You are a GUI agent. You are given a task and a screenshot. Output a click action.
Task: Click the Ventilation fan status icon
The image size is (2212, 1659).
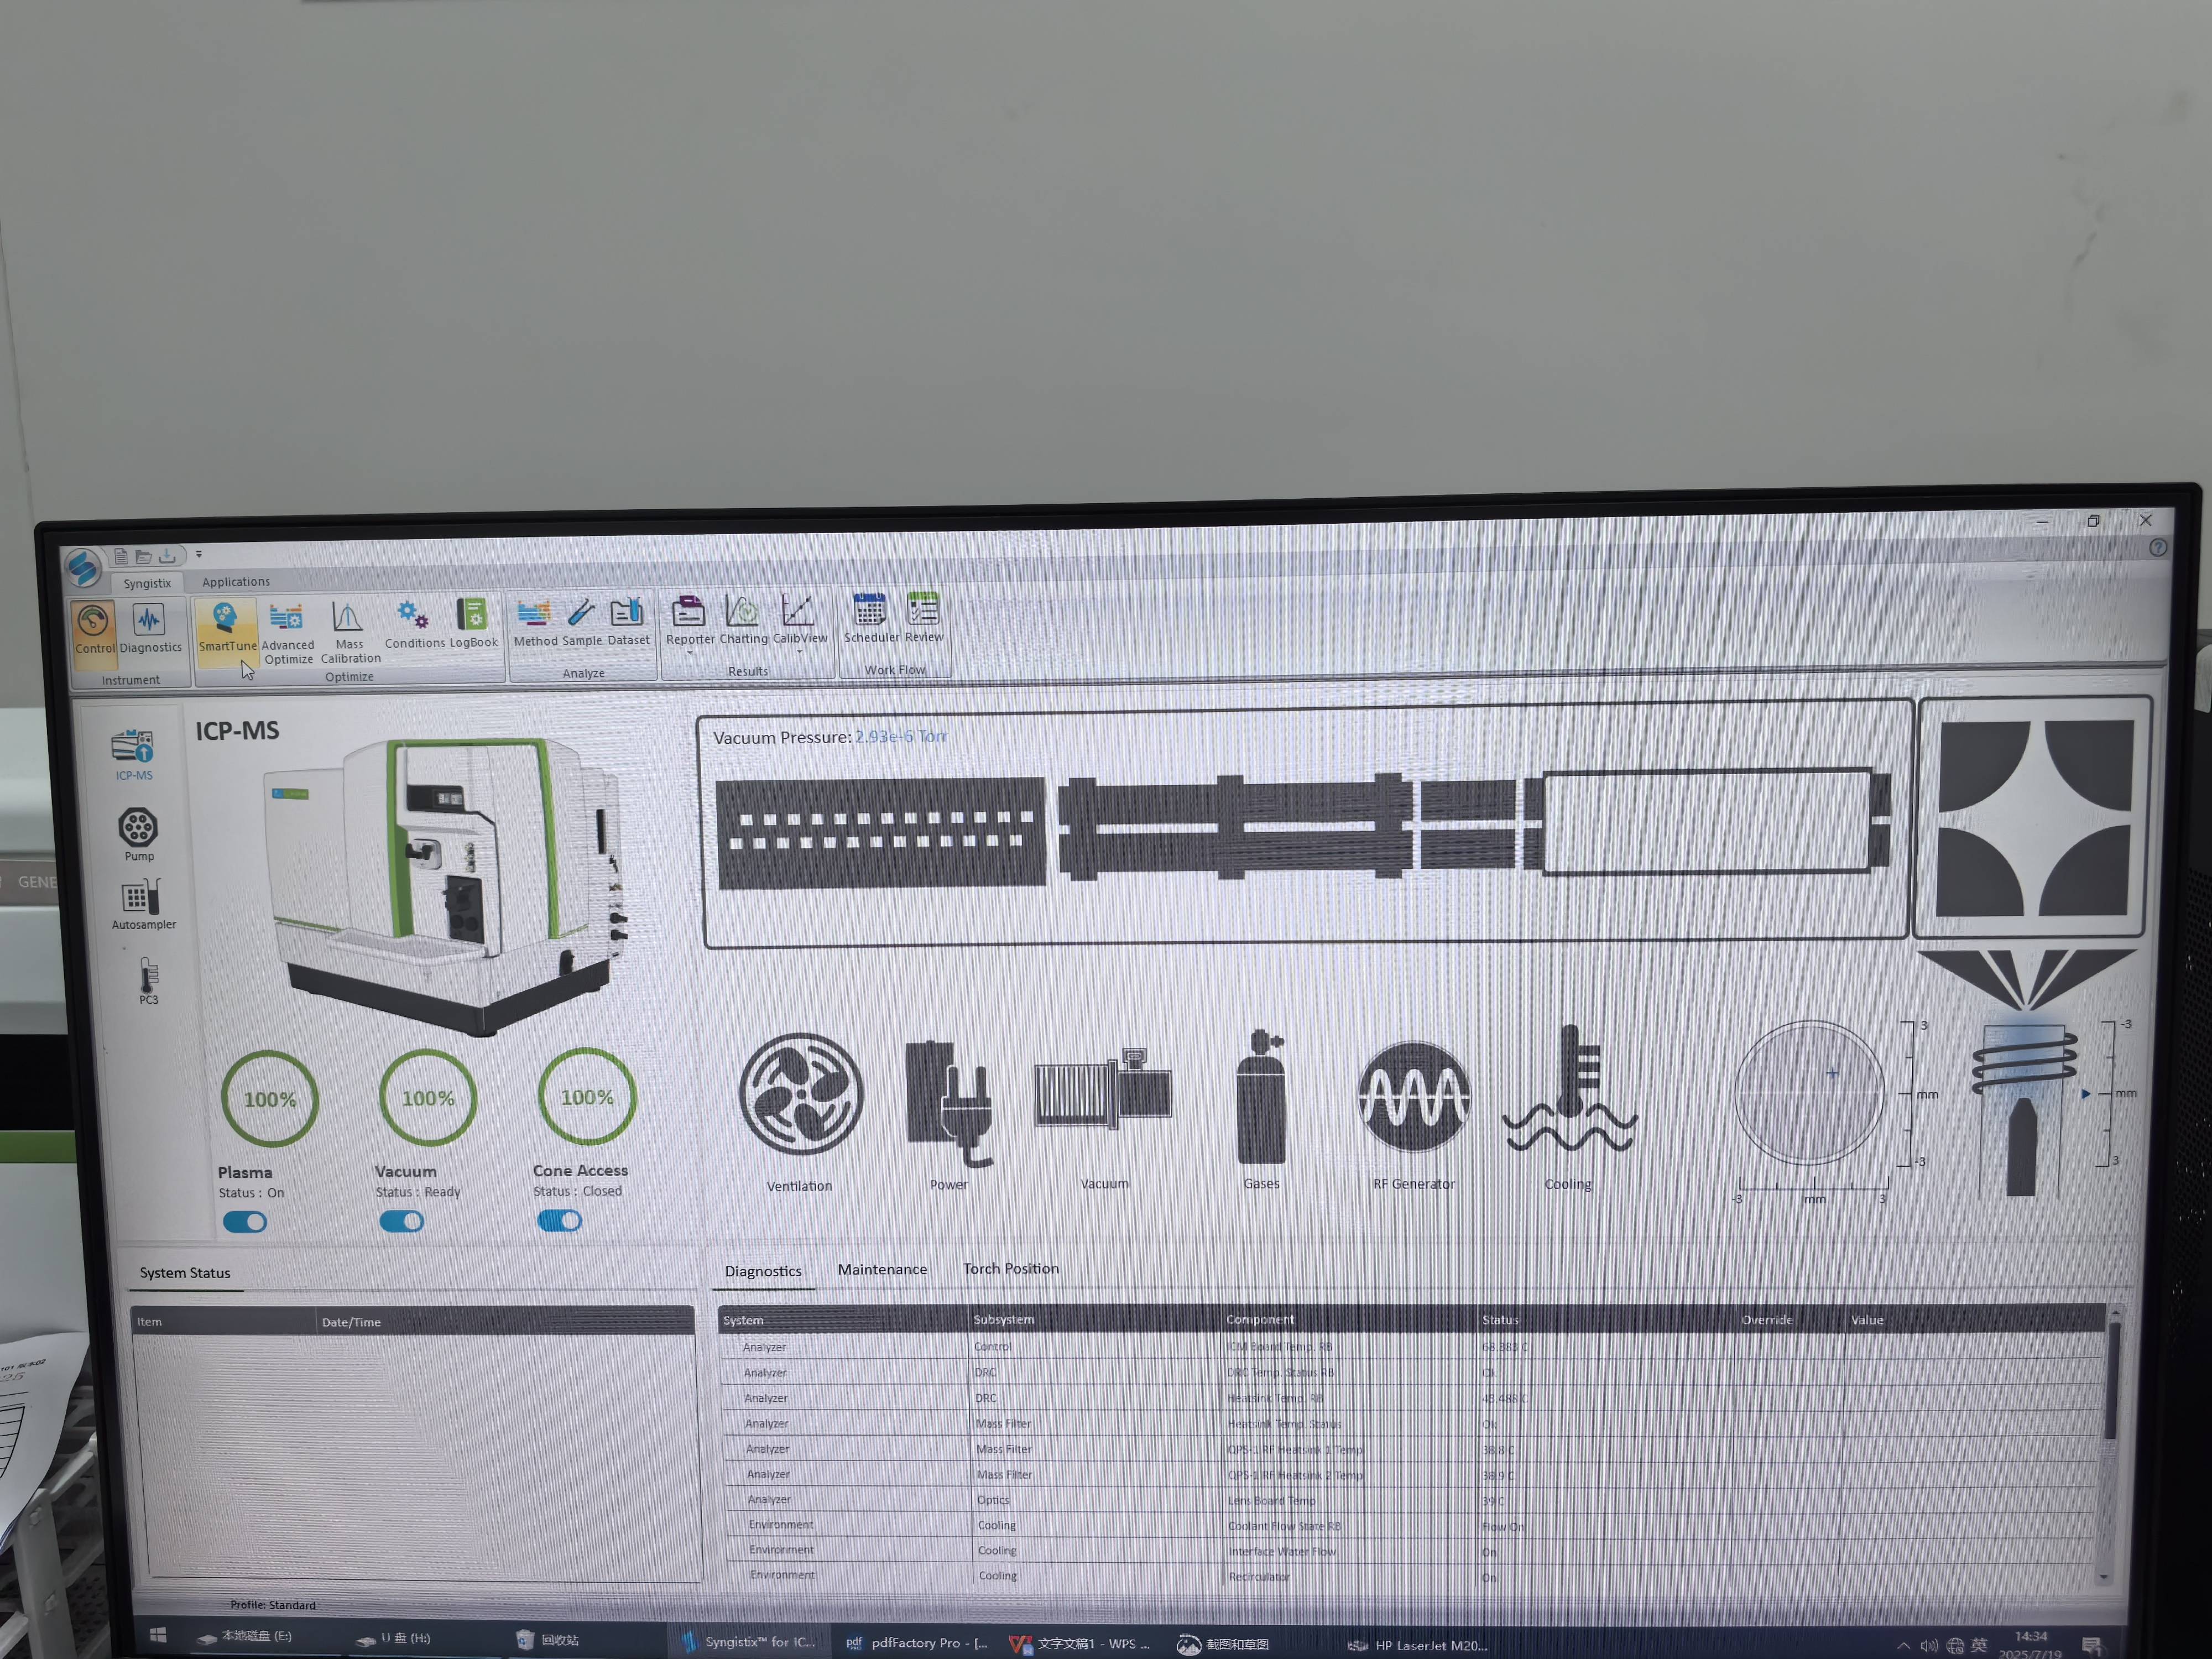point(800,1094)
